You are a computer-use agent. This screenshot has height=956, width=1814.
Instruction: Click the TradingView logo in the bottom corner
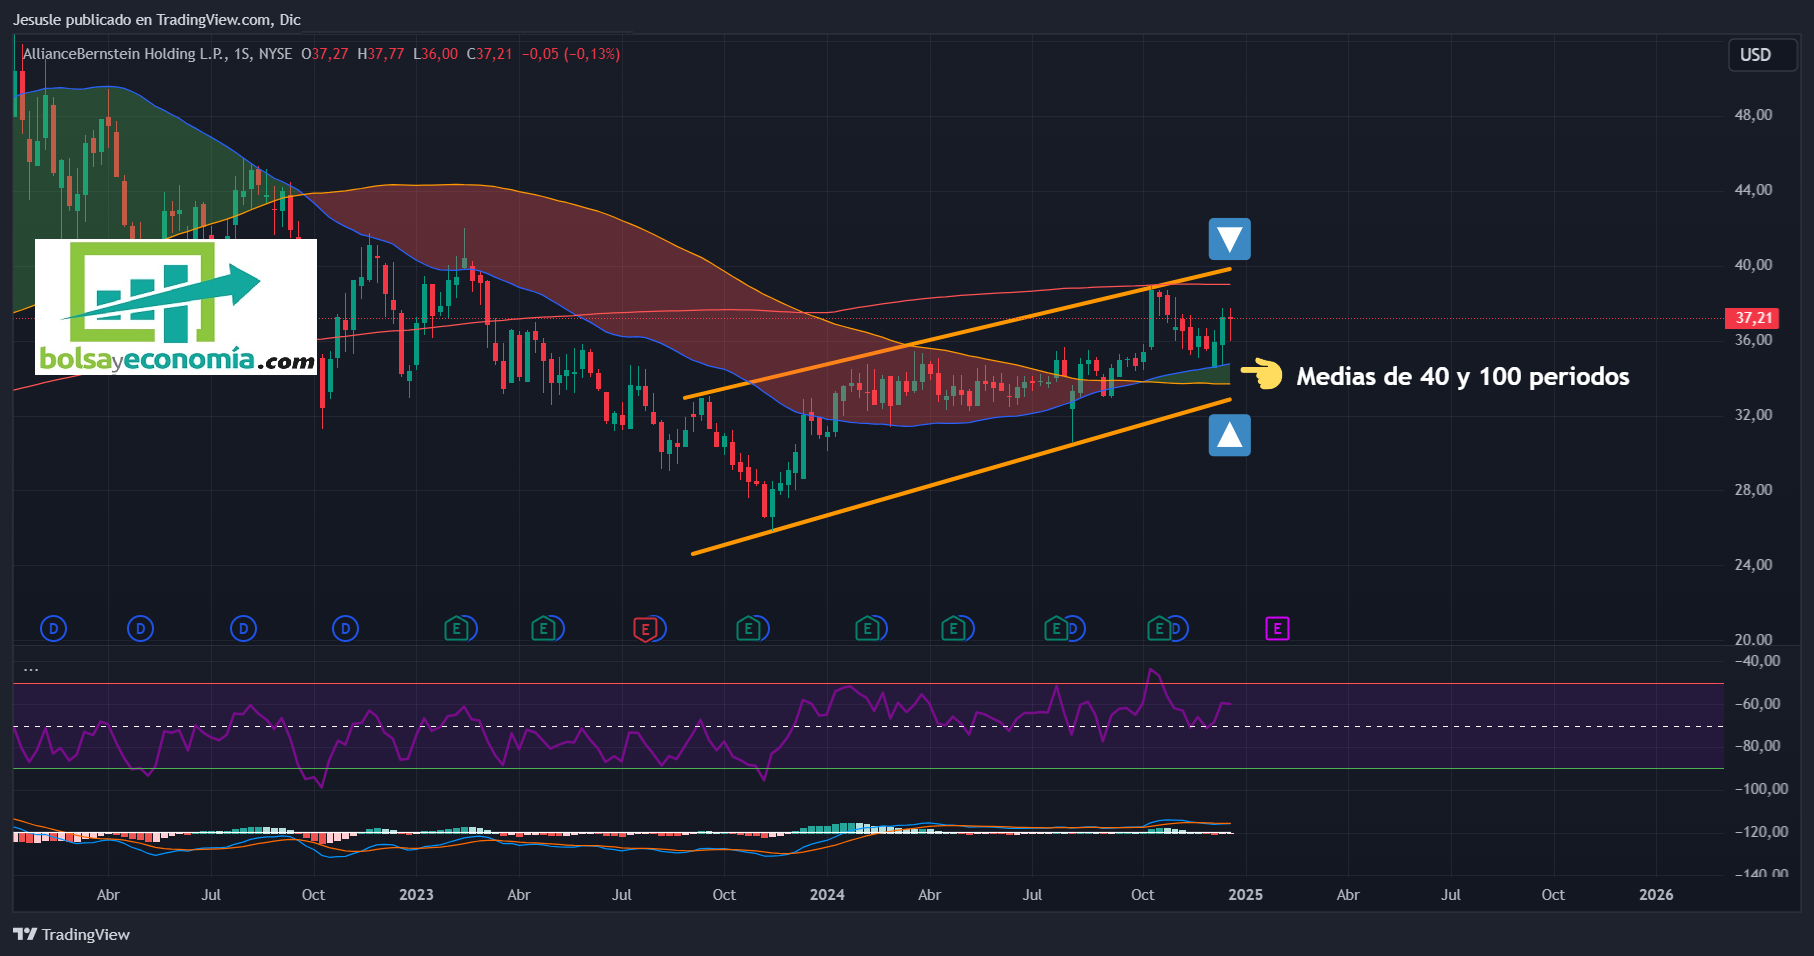(72, 934)
